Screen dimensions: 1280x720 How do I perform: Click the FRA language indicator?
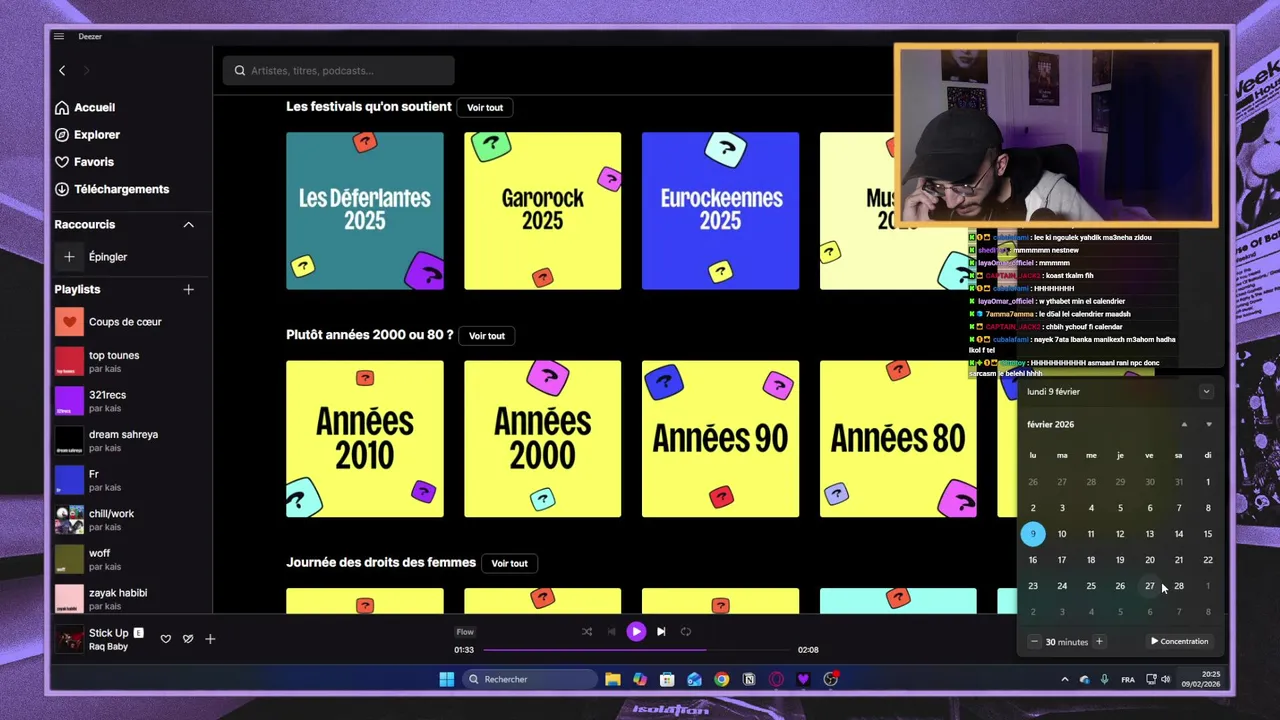click(1128, 680)
